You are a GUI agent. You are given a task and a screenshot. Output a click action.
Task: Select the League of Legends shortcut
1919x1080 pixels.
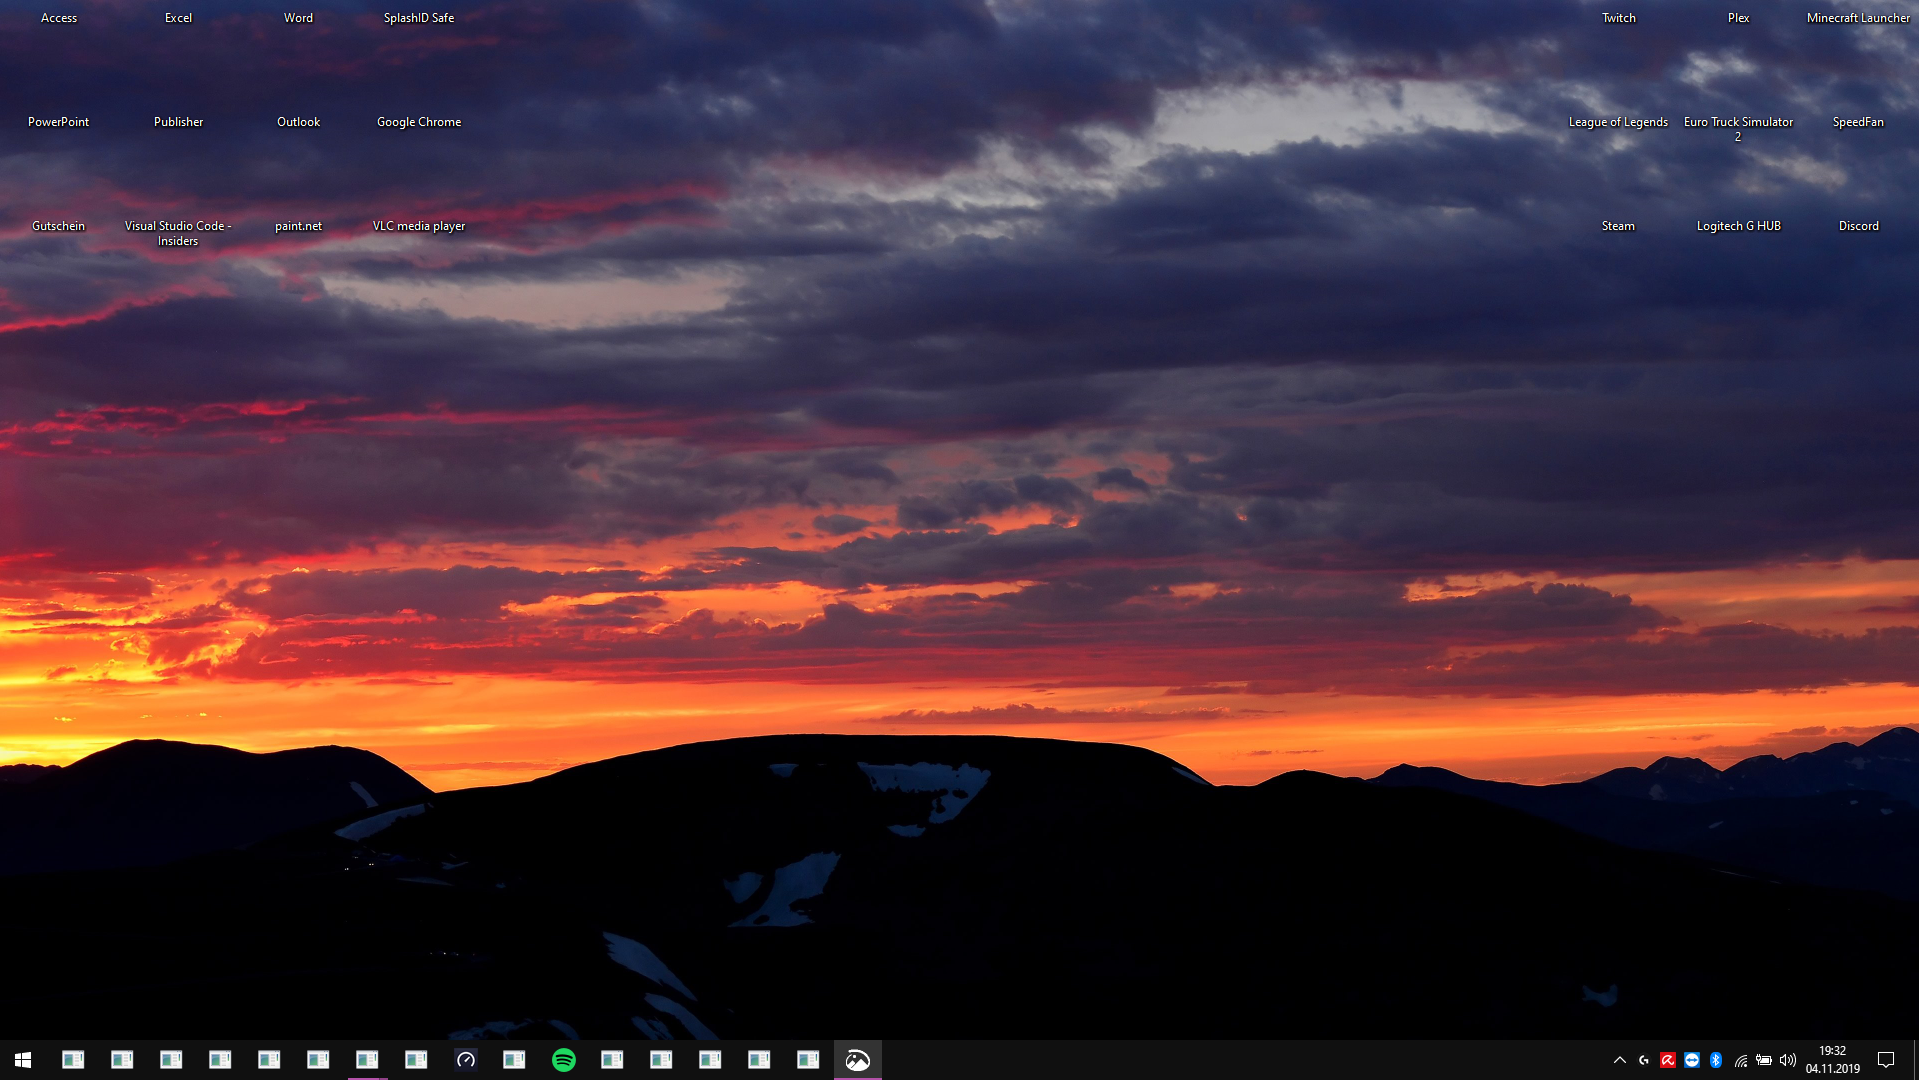(1618, 122)
